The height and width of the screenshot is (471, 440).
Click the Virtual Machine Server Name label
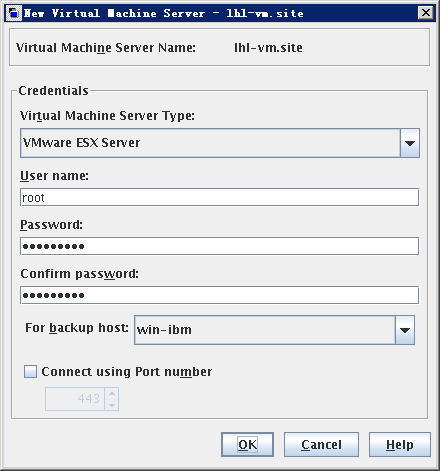106,48
